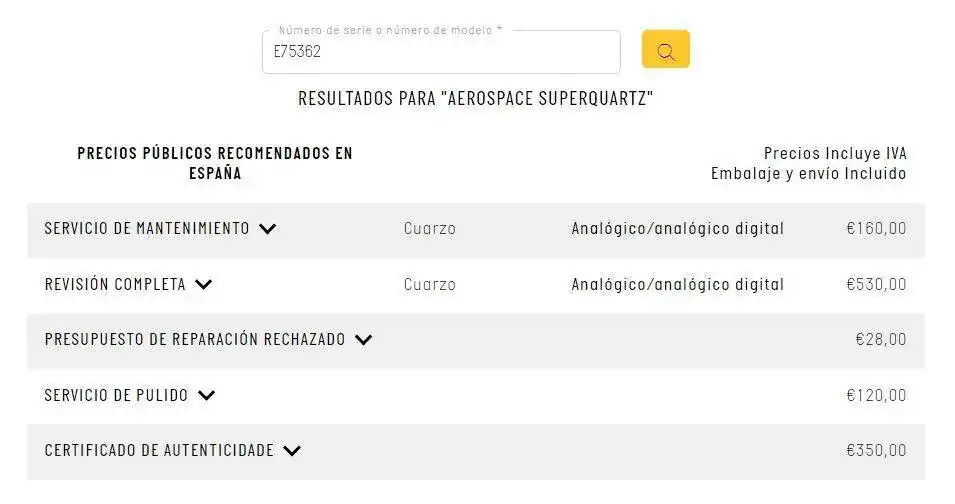Open the Presupuesto de Reparación Rechazado row label
955x504 pixels.
click(x=195, y=339)
